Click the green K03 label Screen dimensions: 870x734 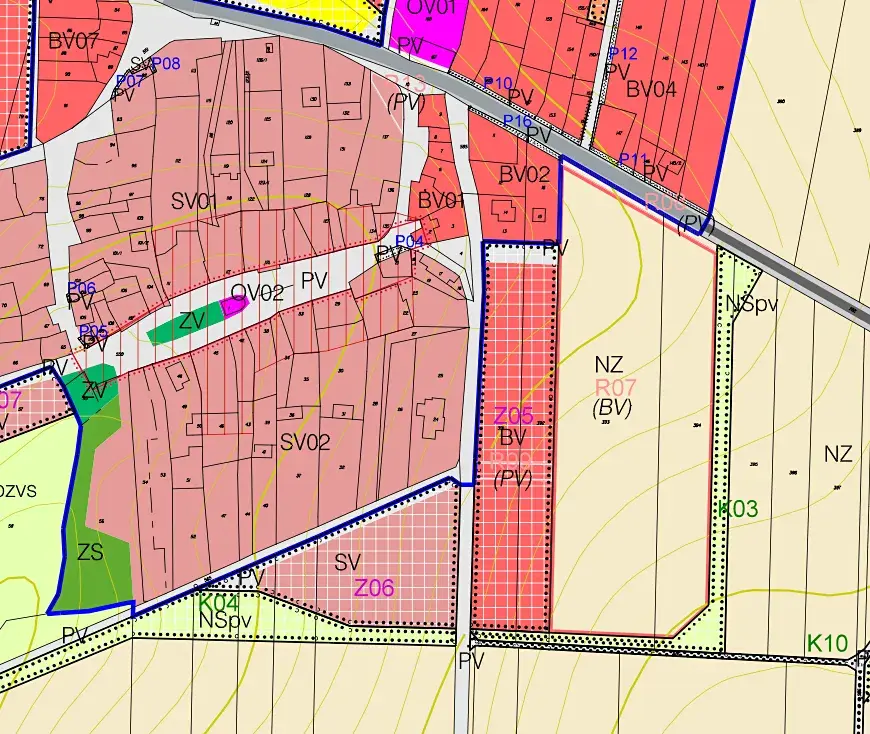pyautogui.click(x=738, y=509)
